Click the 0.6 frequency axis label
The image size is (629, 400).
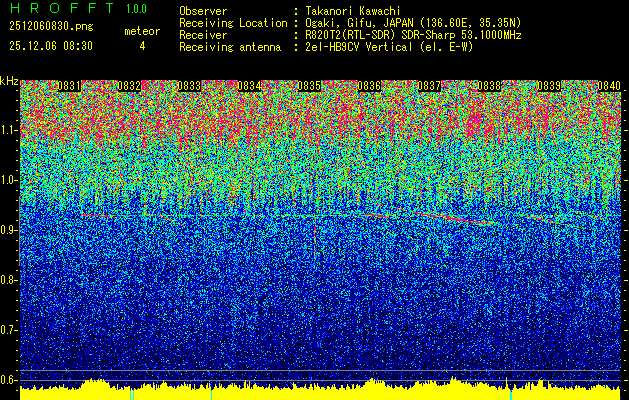click(x=9, y=380)
